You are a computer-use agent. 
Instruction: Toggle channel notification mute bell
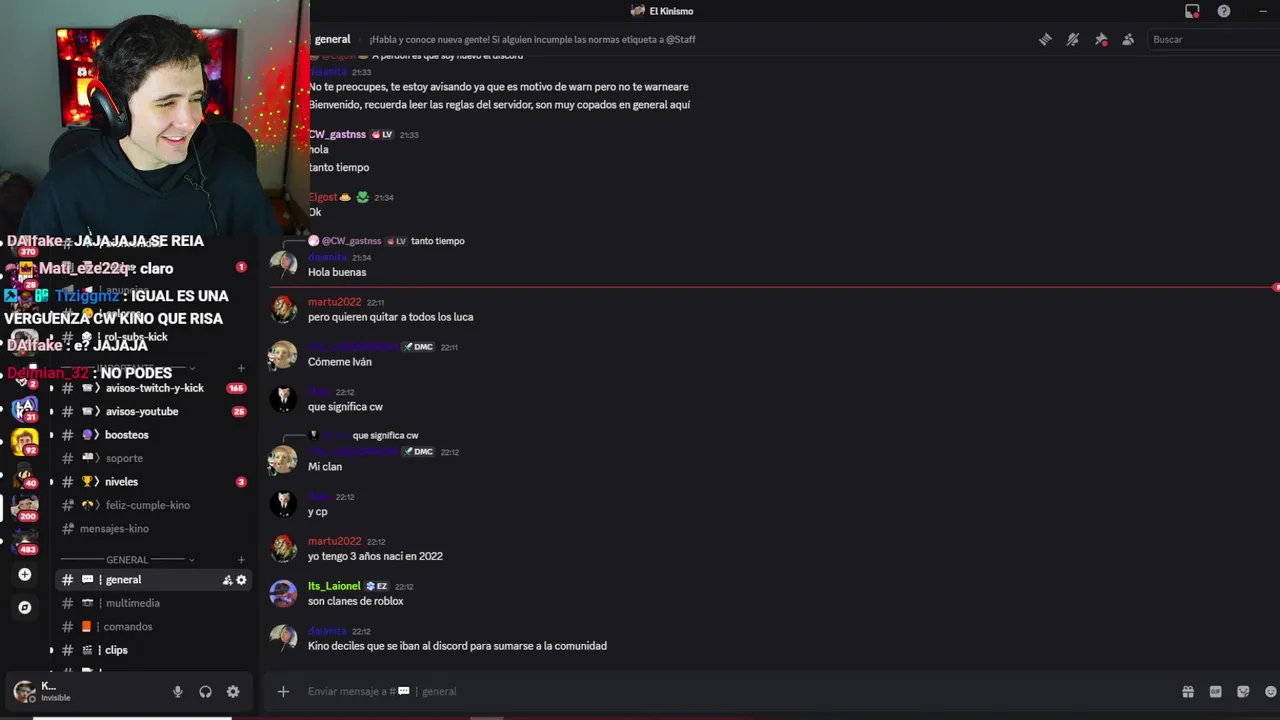[x=1073, y=40]
